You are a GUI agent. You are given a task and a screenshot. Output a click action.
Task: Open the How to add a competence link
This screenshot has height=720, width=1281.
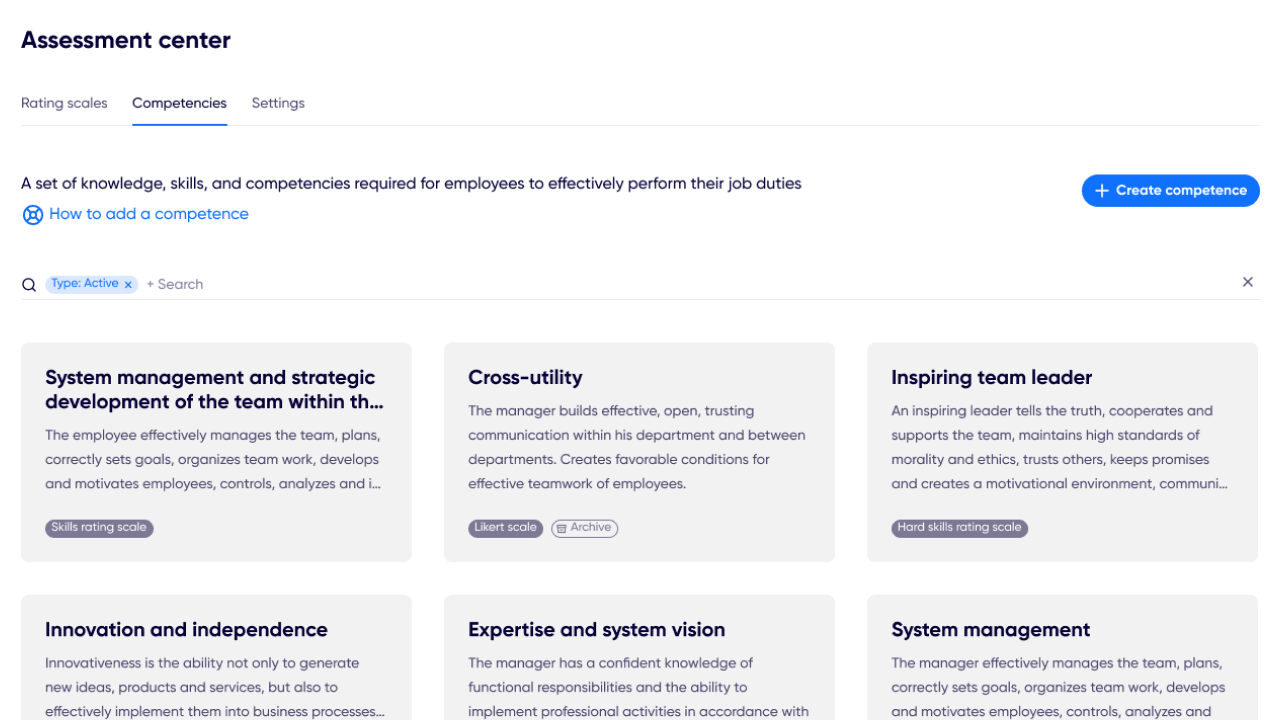148,214
